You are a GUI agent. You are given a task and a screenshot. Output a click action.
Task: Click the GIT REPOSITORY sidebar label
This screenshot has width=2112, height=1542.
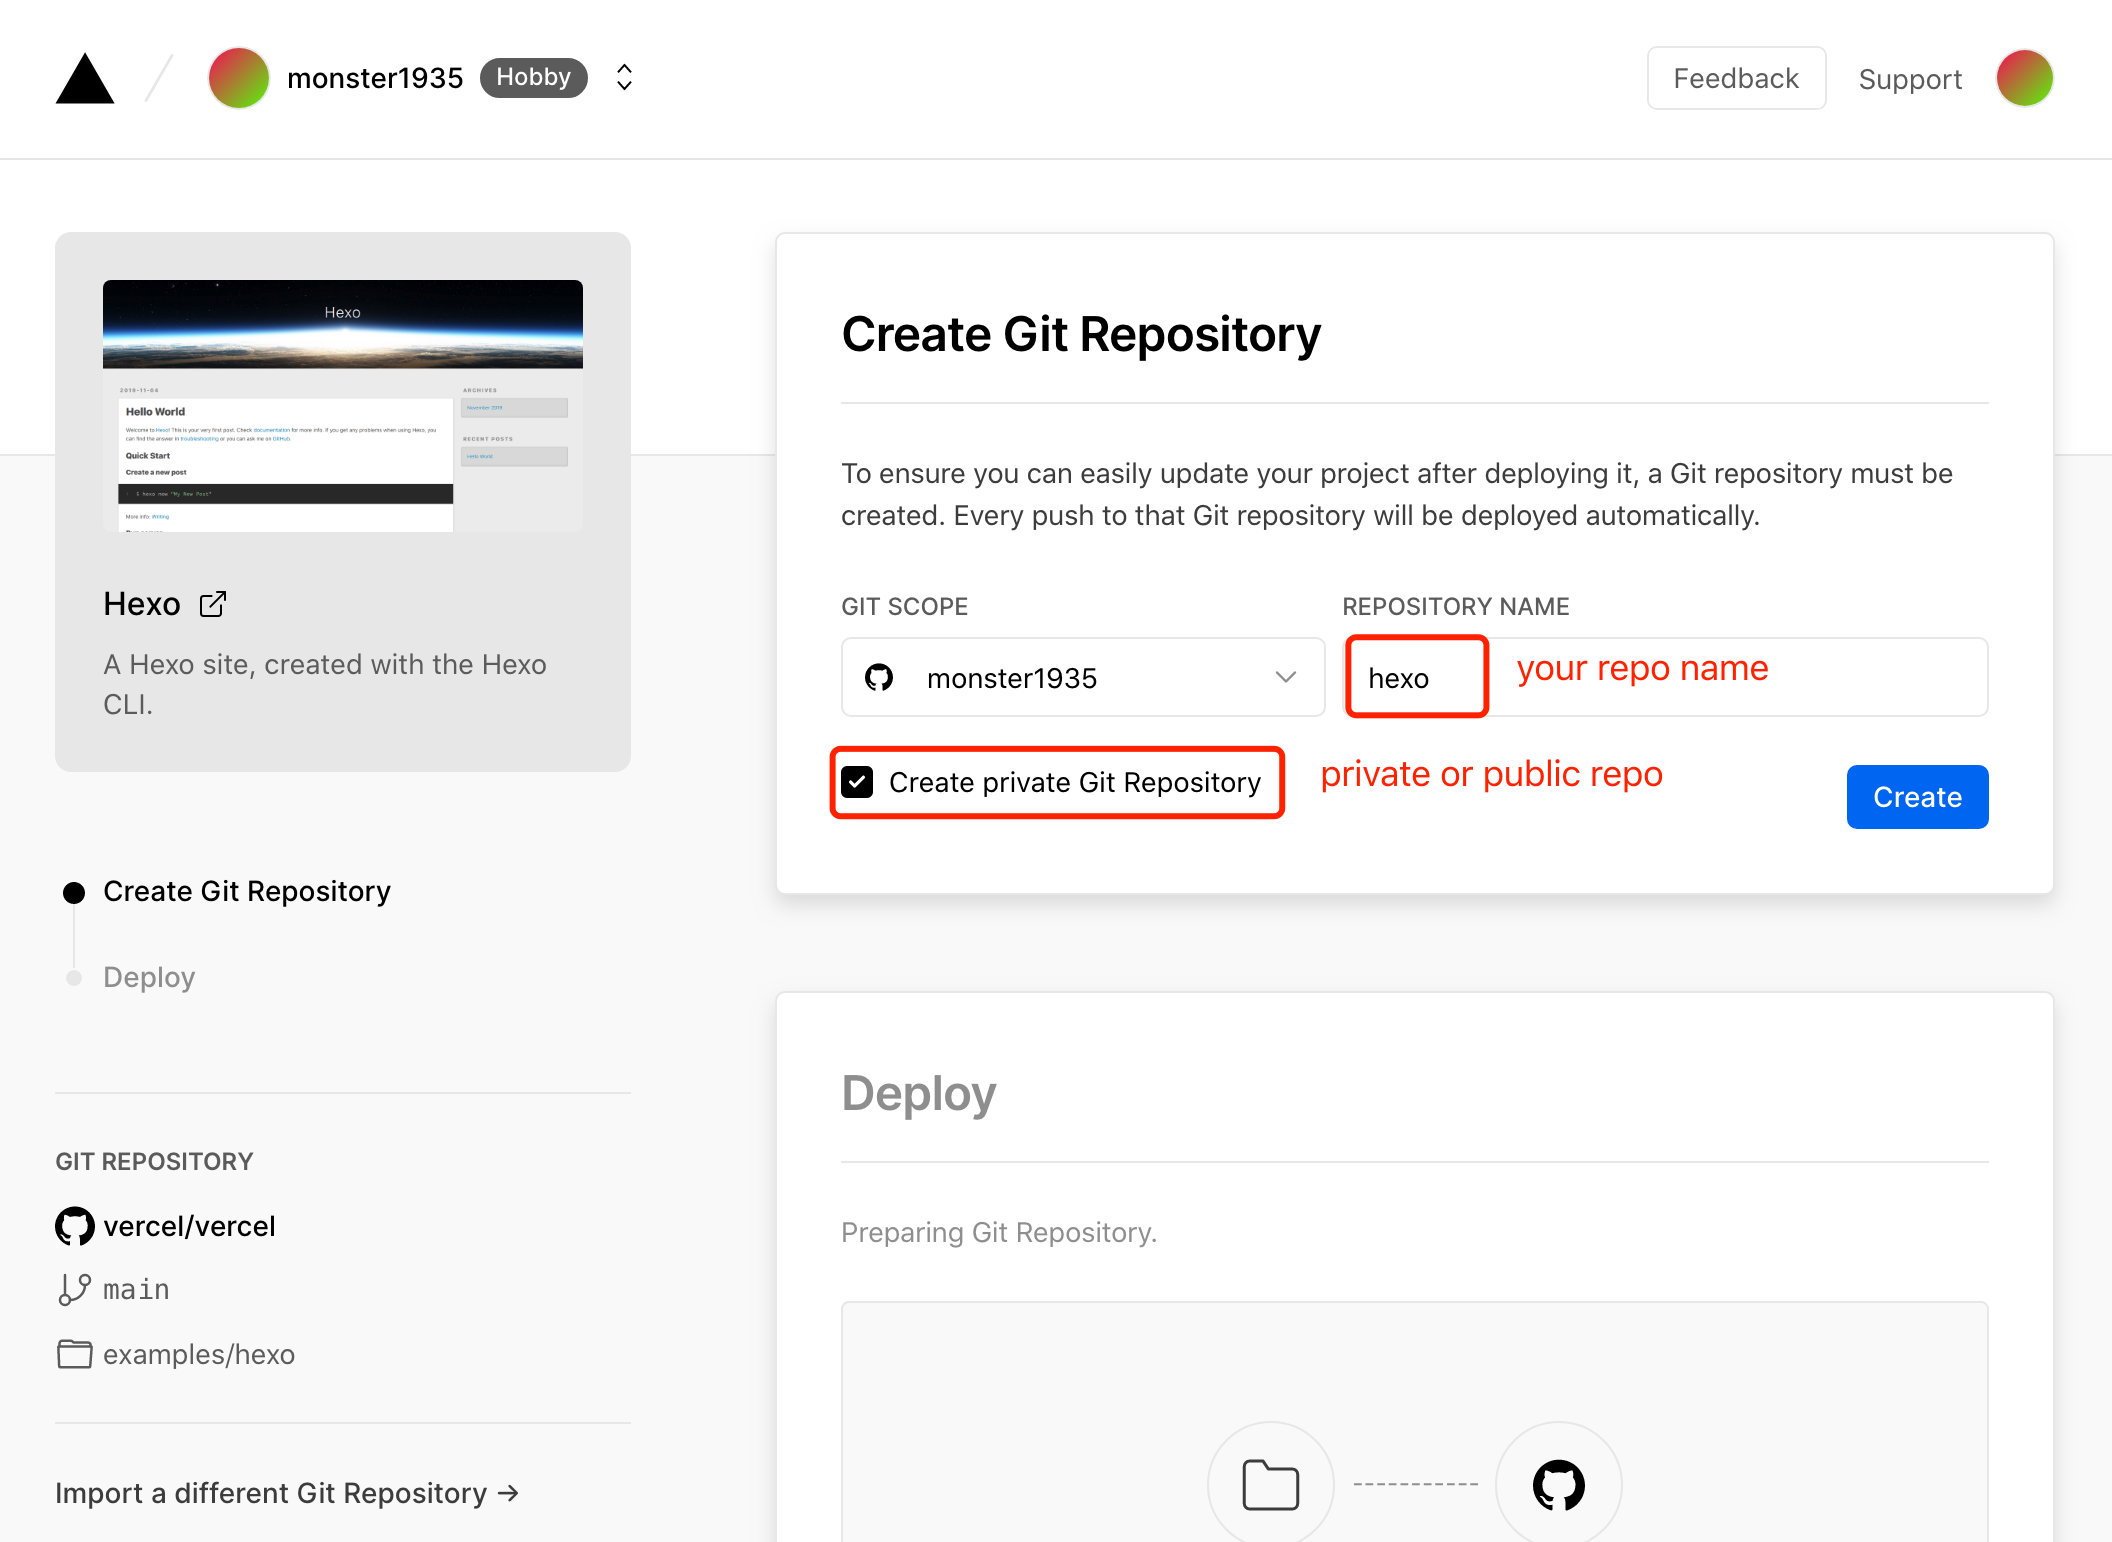[154, 1161]
